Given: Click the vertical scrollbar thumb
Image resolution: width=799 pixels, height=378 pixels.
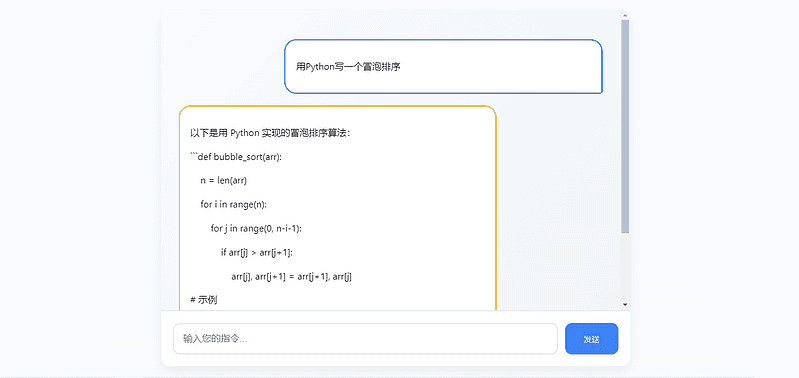Looking at the screenshot, I should pyautogui.click(x=625, y=127).
